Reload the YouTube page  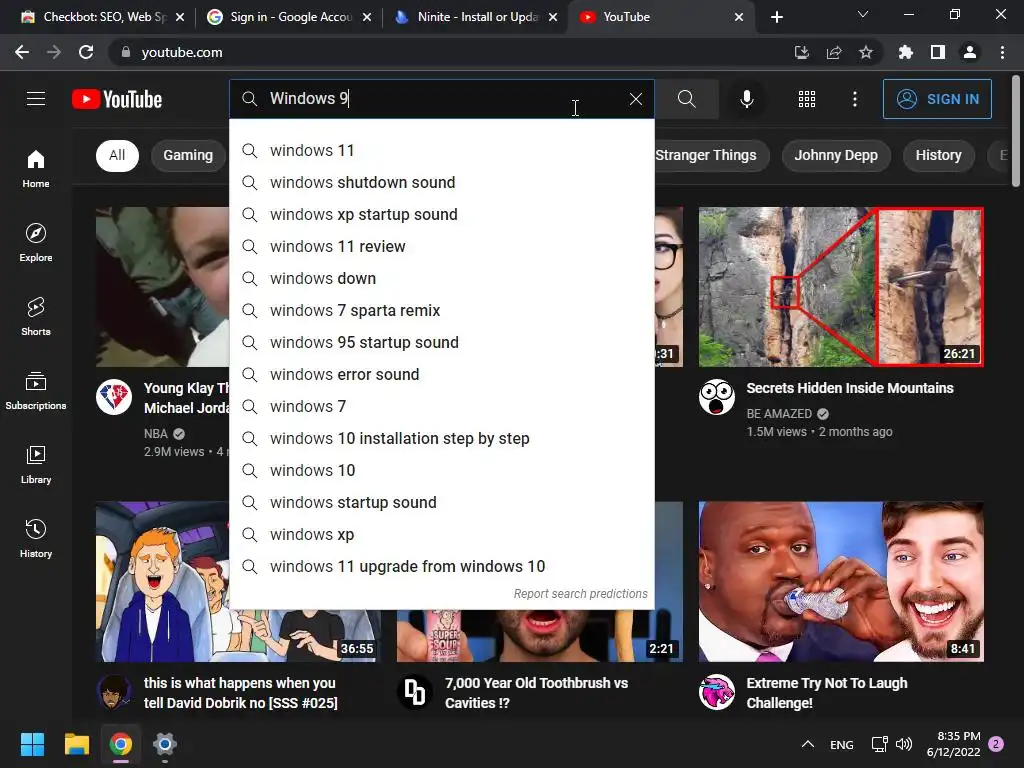point(86,52)
